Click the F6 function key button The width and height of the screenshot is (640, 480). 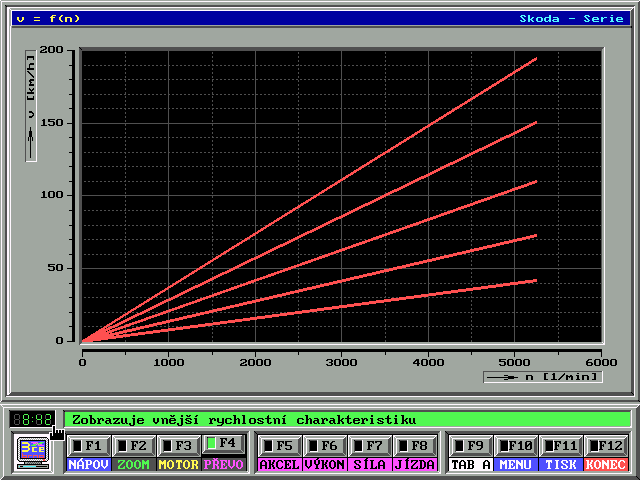pos(324,446)
